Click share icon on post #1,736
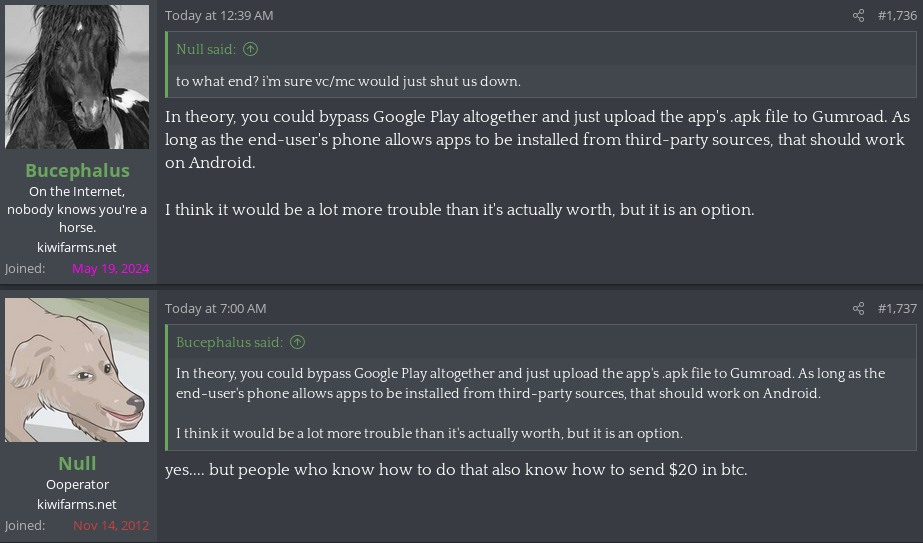 point(858,16)
